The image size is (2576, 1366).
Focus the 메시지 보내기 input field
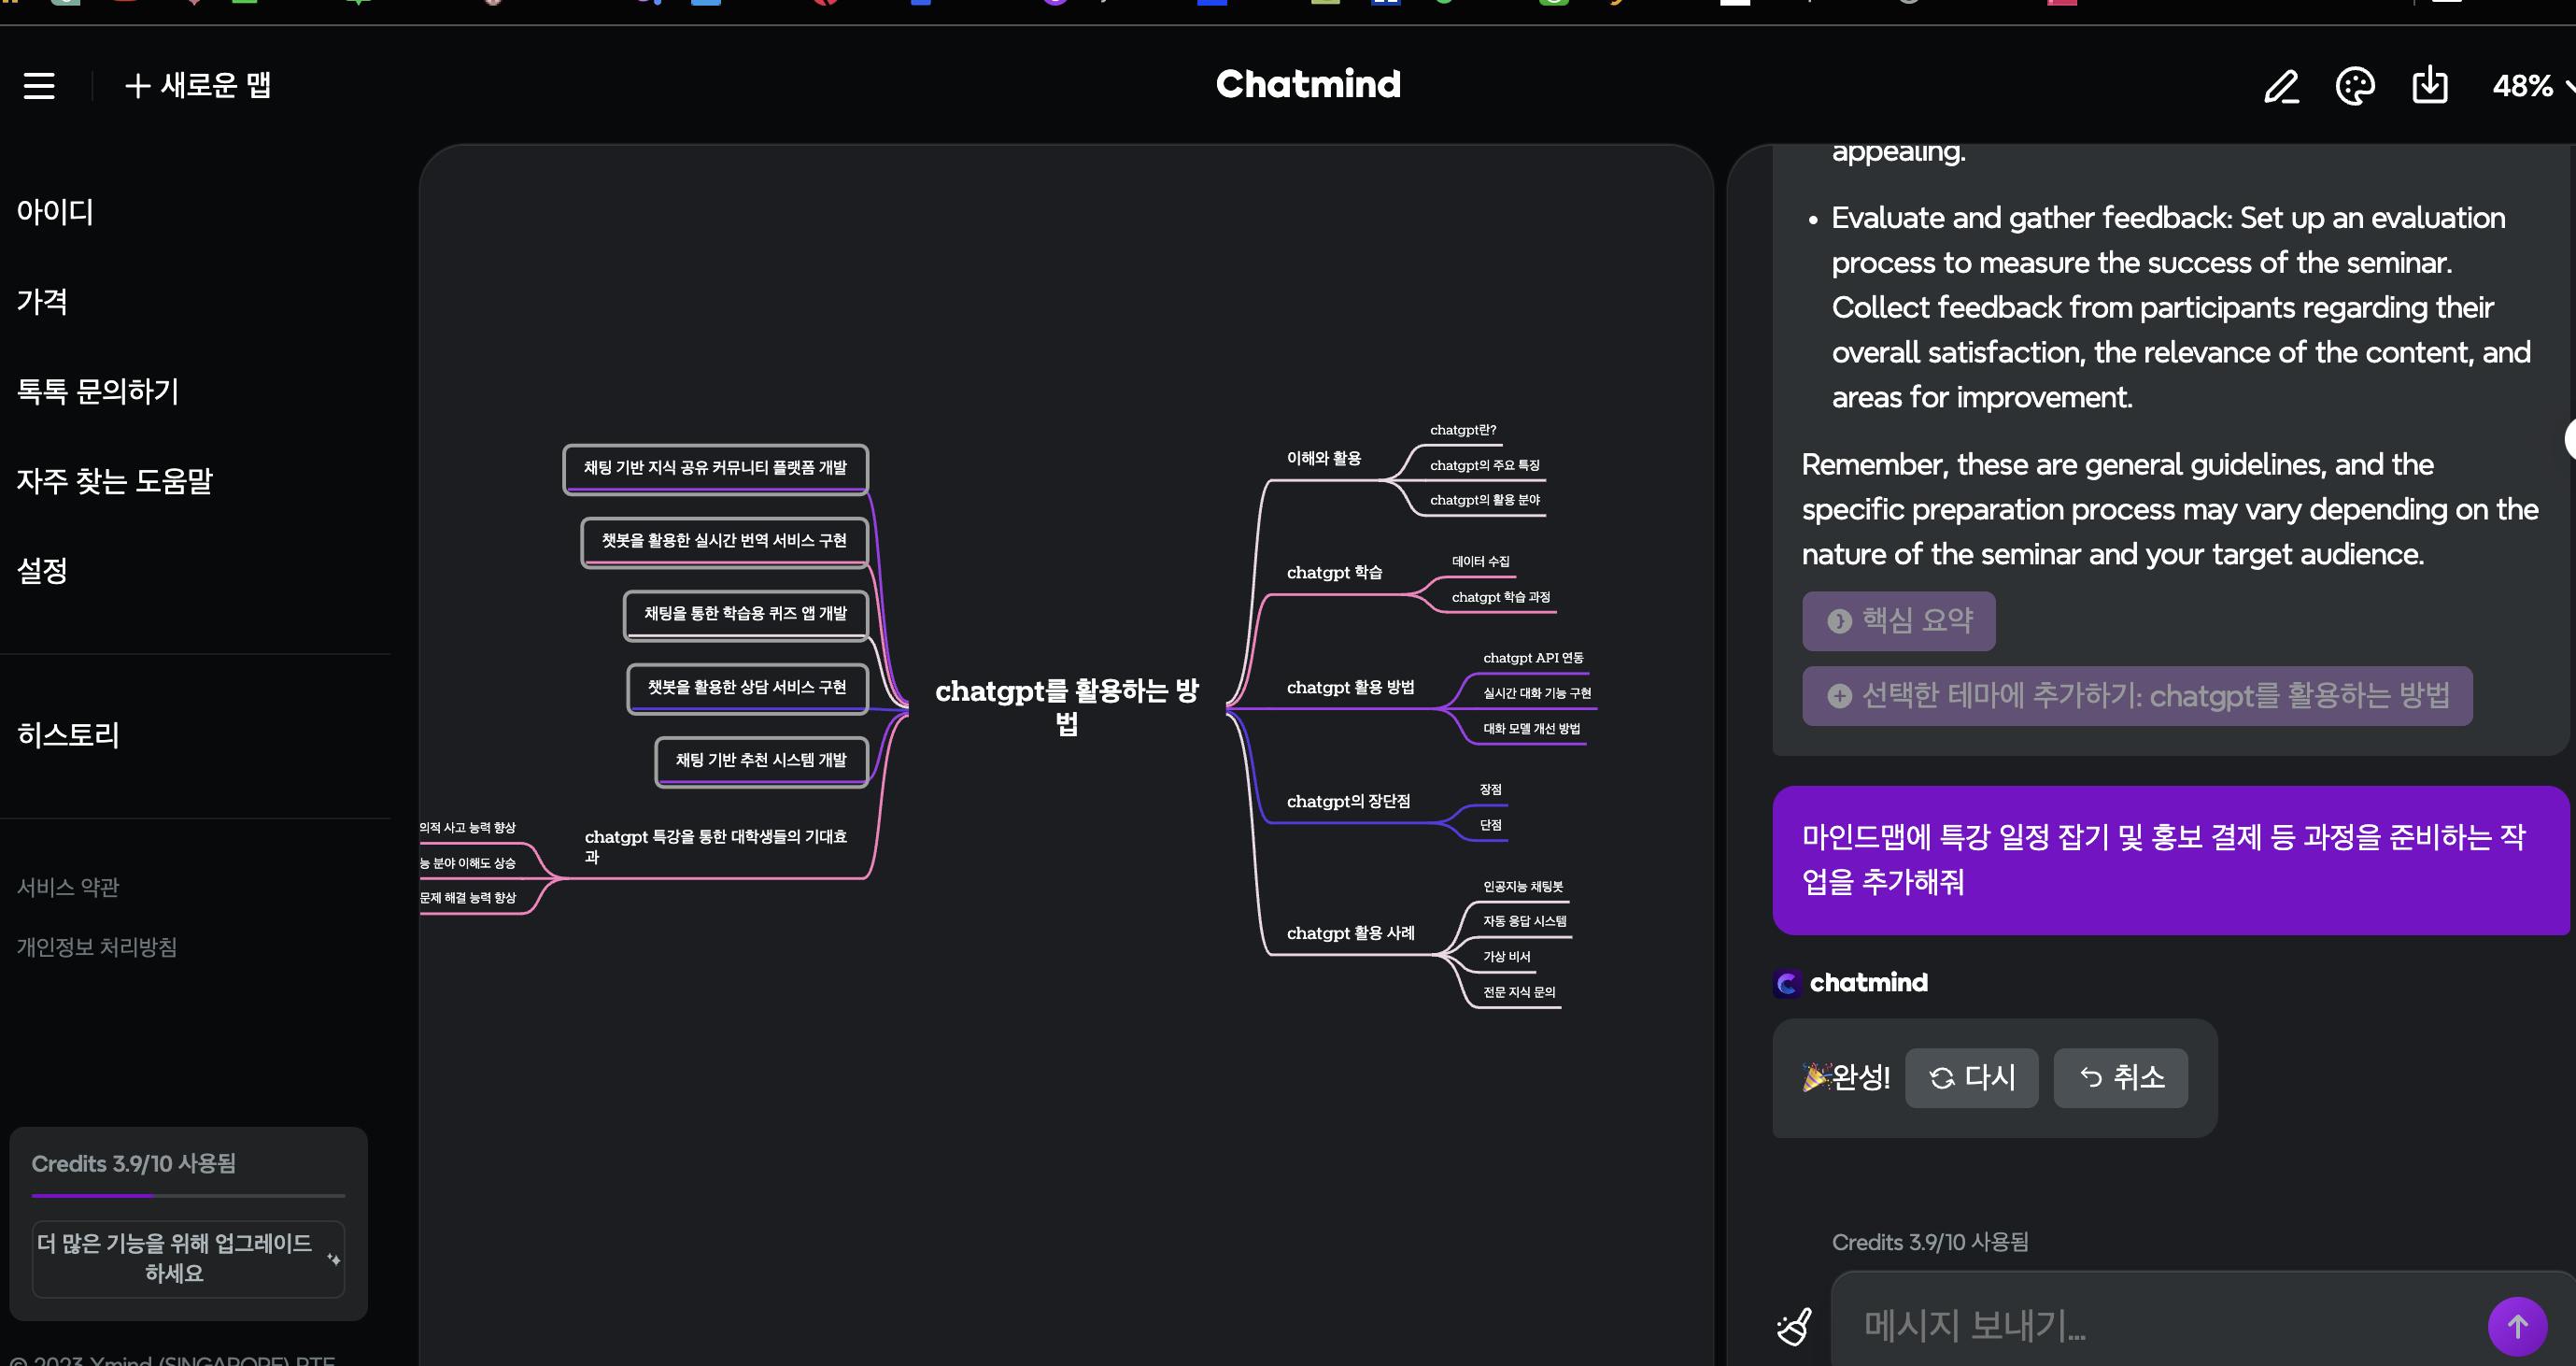2160,1326
